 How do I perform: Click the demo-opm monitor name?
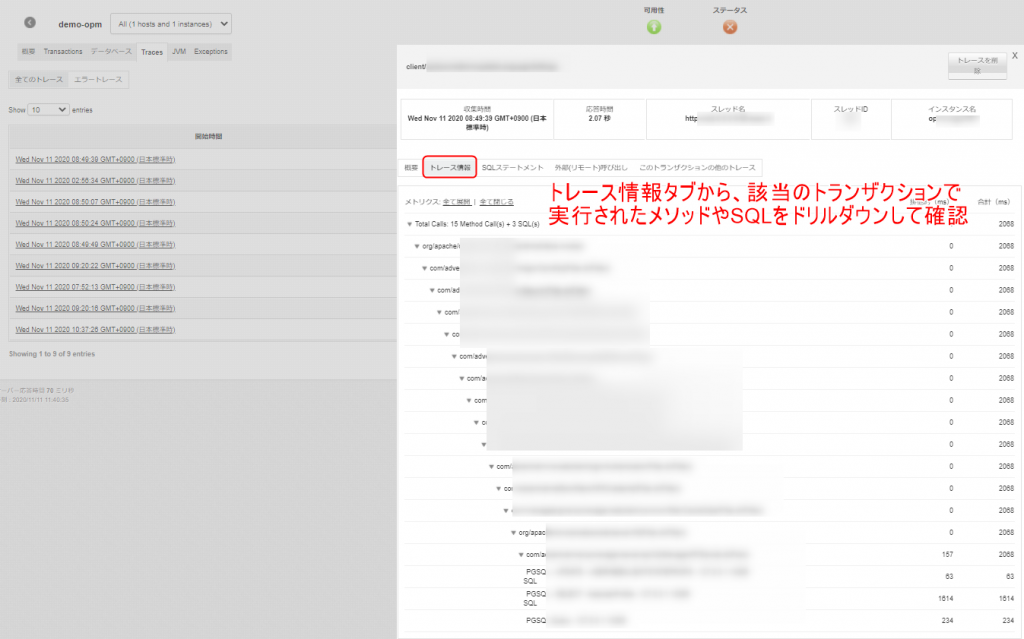[80, 24]
